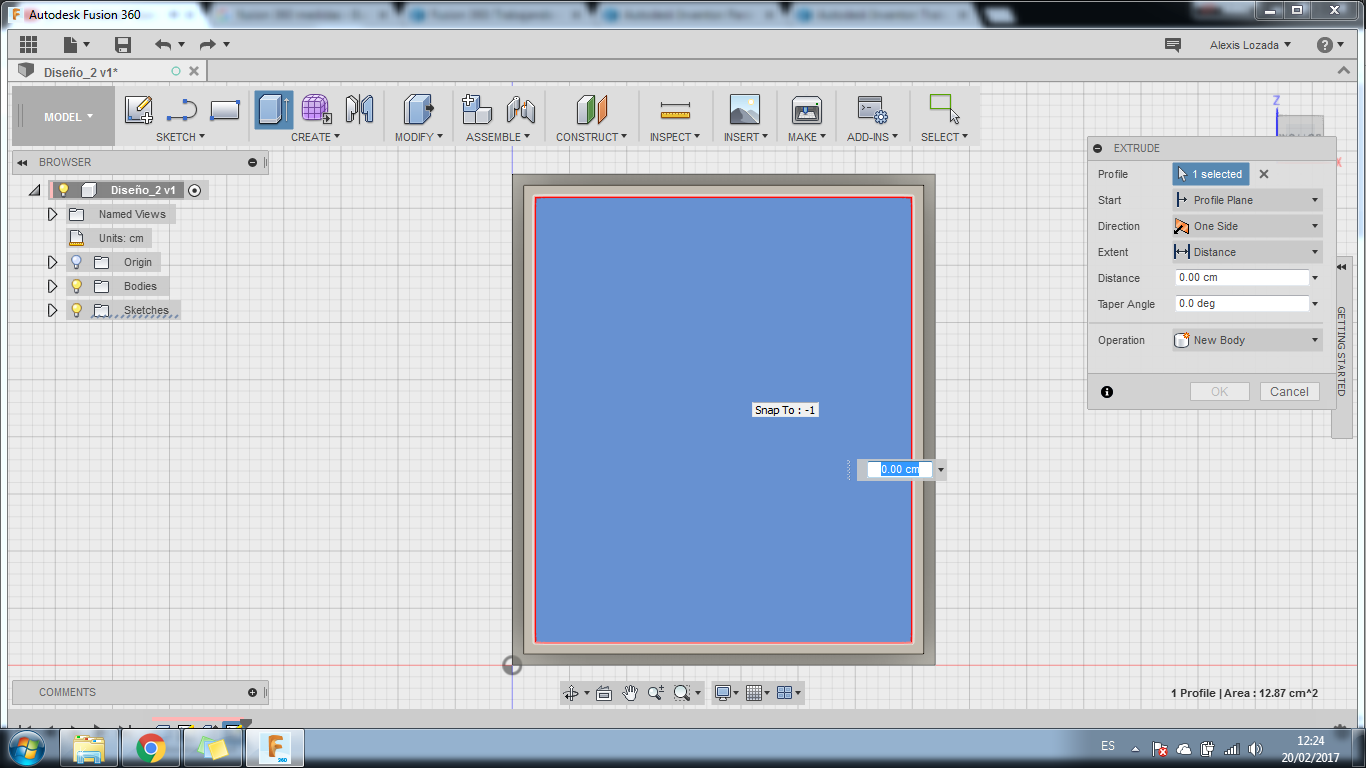This screenshot has width=1366, height=768.
Task: Expand the Sketches folder
Action: tap(53, 310)
